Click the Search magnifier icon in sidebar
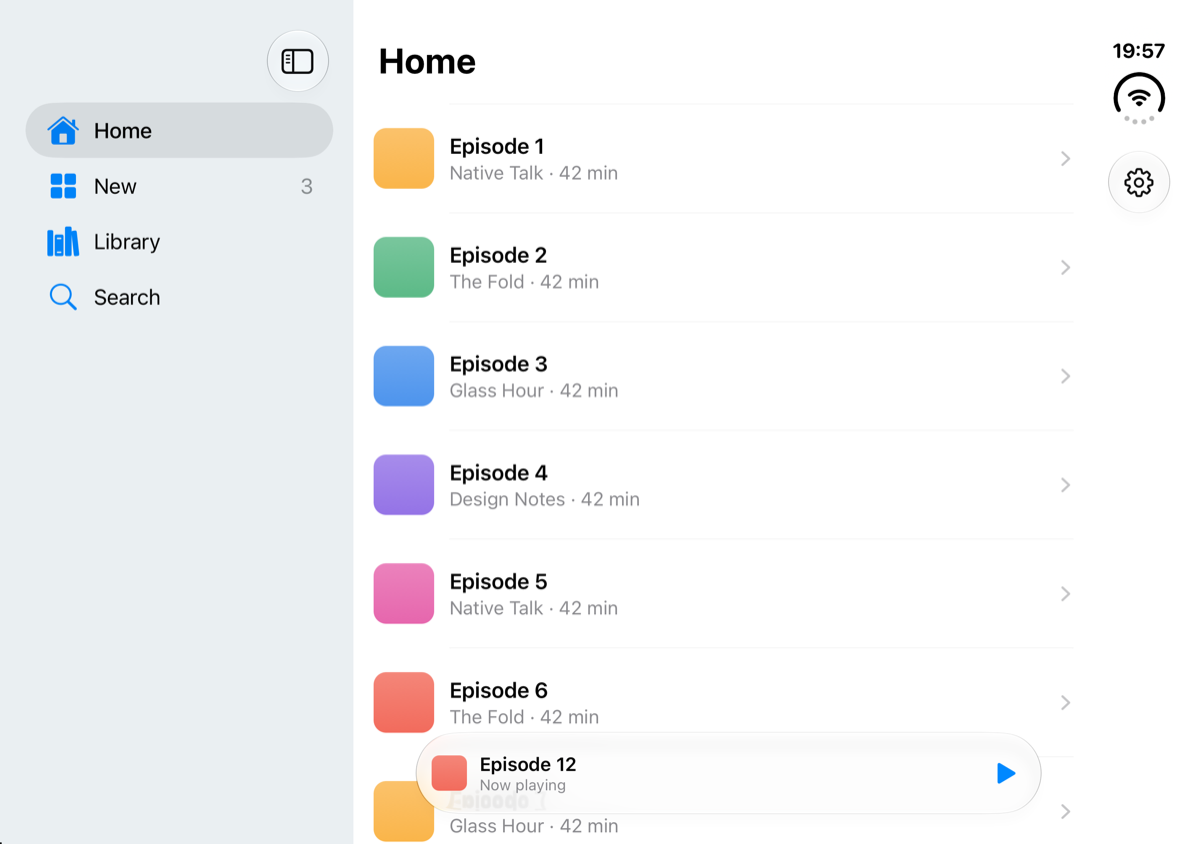Viewport: 1200px width, 844px height. [x=63, y=297]
